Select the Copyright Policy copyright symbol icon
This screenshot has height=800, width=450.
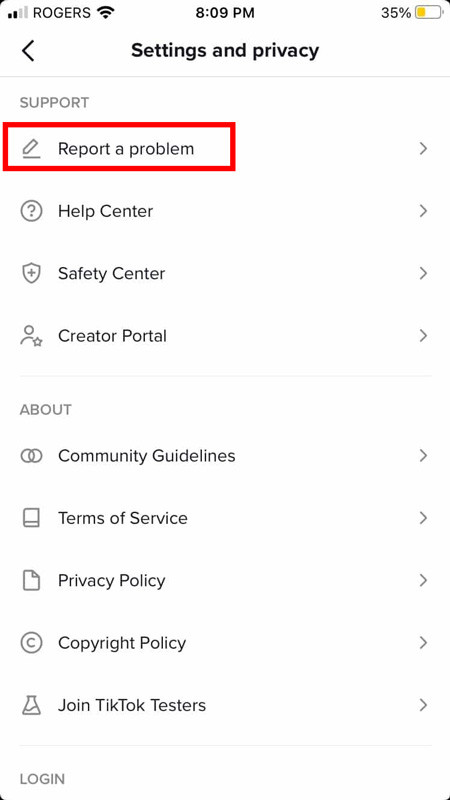[x=31, y=643]
